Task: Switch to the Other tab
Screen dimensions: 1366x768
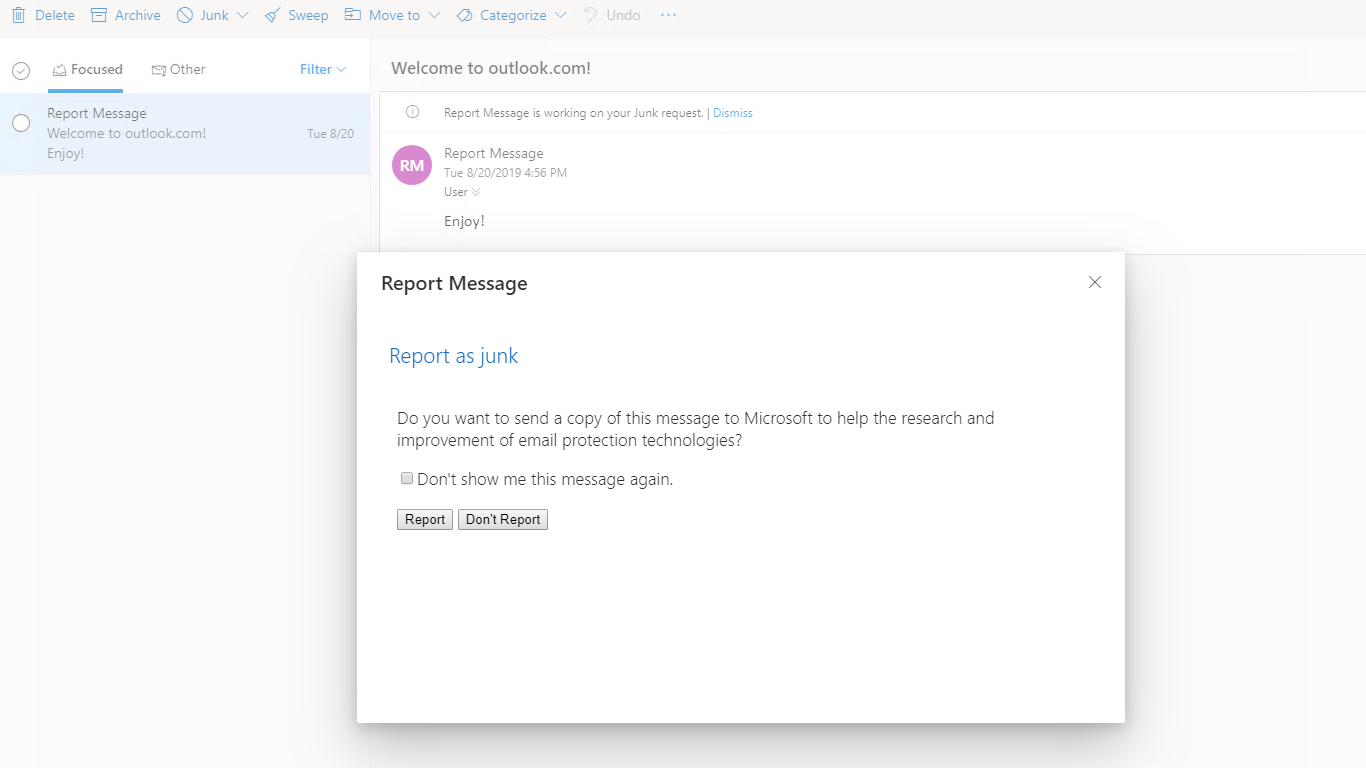Action: point(178,69)
